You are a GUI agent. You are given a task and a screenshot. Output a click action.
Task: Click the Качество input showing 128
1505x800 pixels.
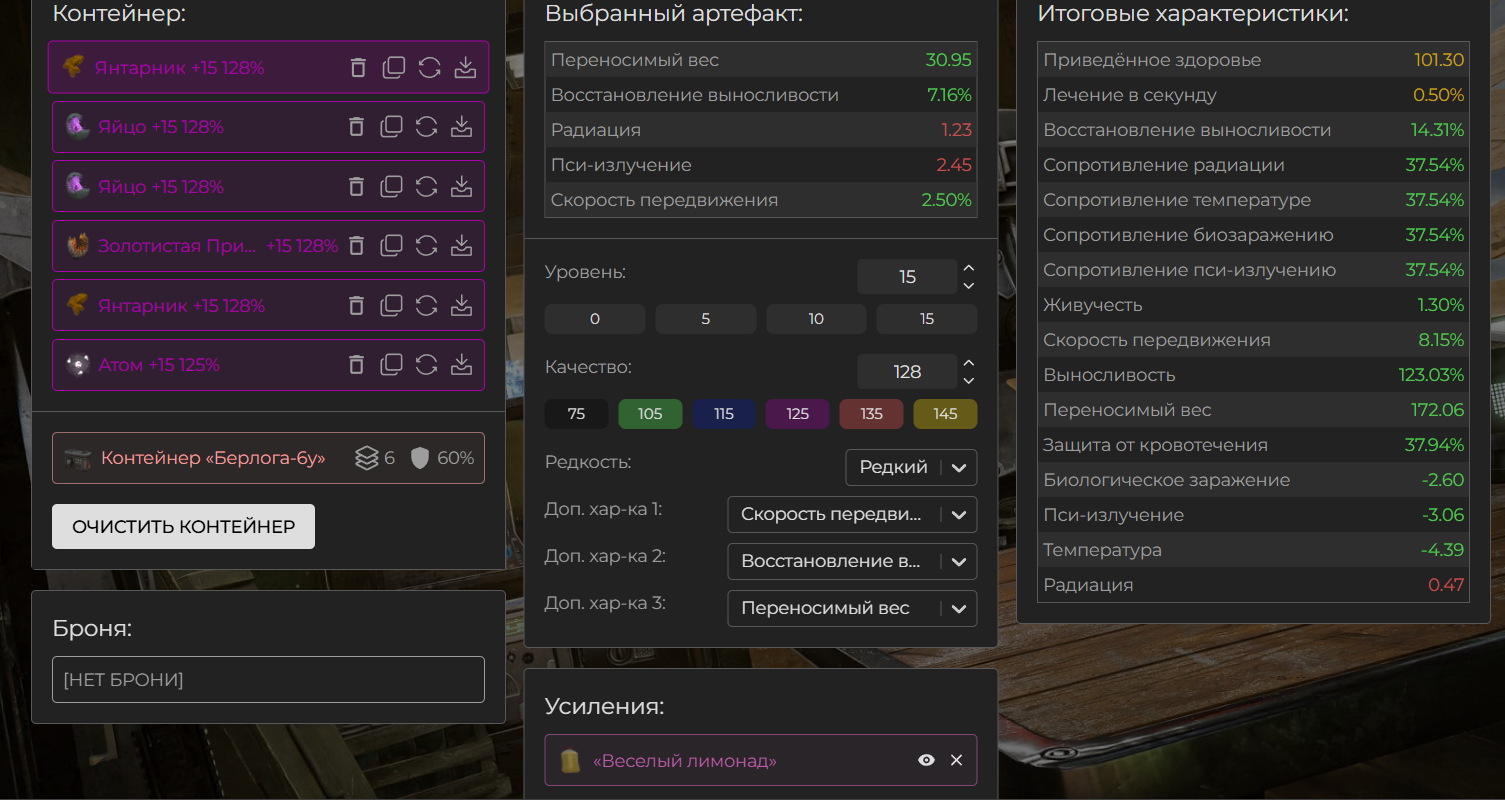(x=907, y=372)
